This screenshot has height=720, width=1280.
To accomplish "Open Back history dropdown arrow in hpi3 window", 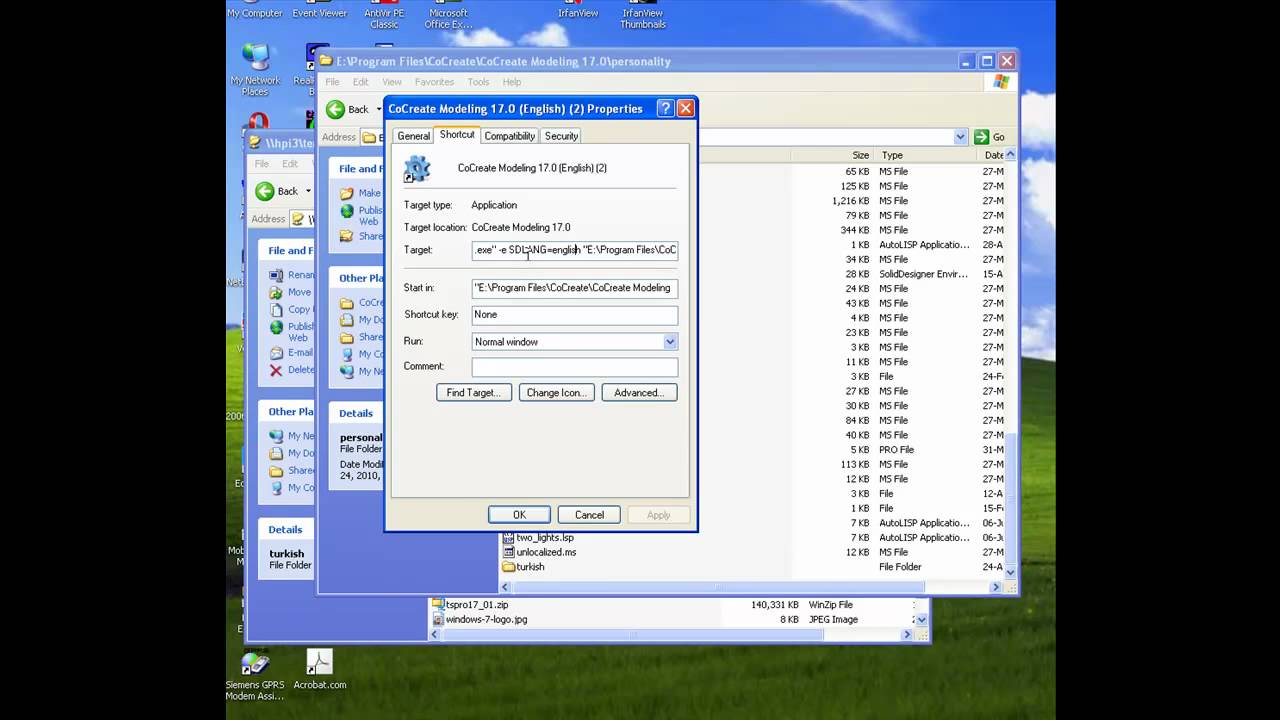I will tap(308, 192).
